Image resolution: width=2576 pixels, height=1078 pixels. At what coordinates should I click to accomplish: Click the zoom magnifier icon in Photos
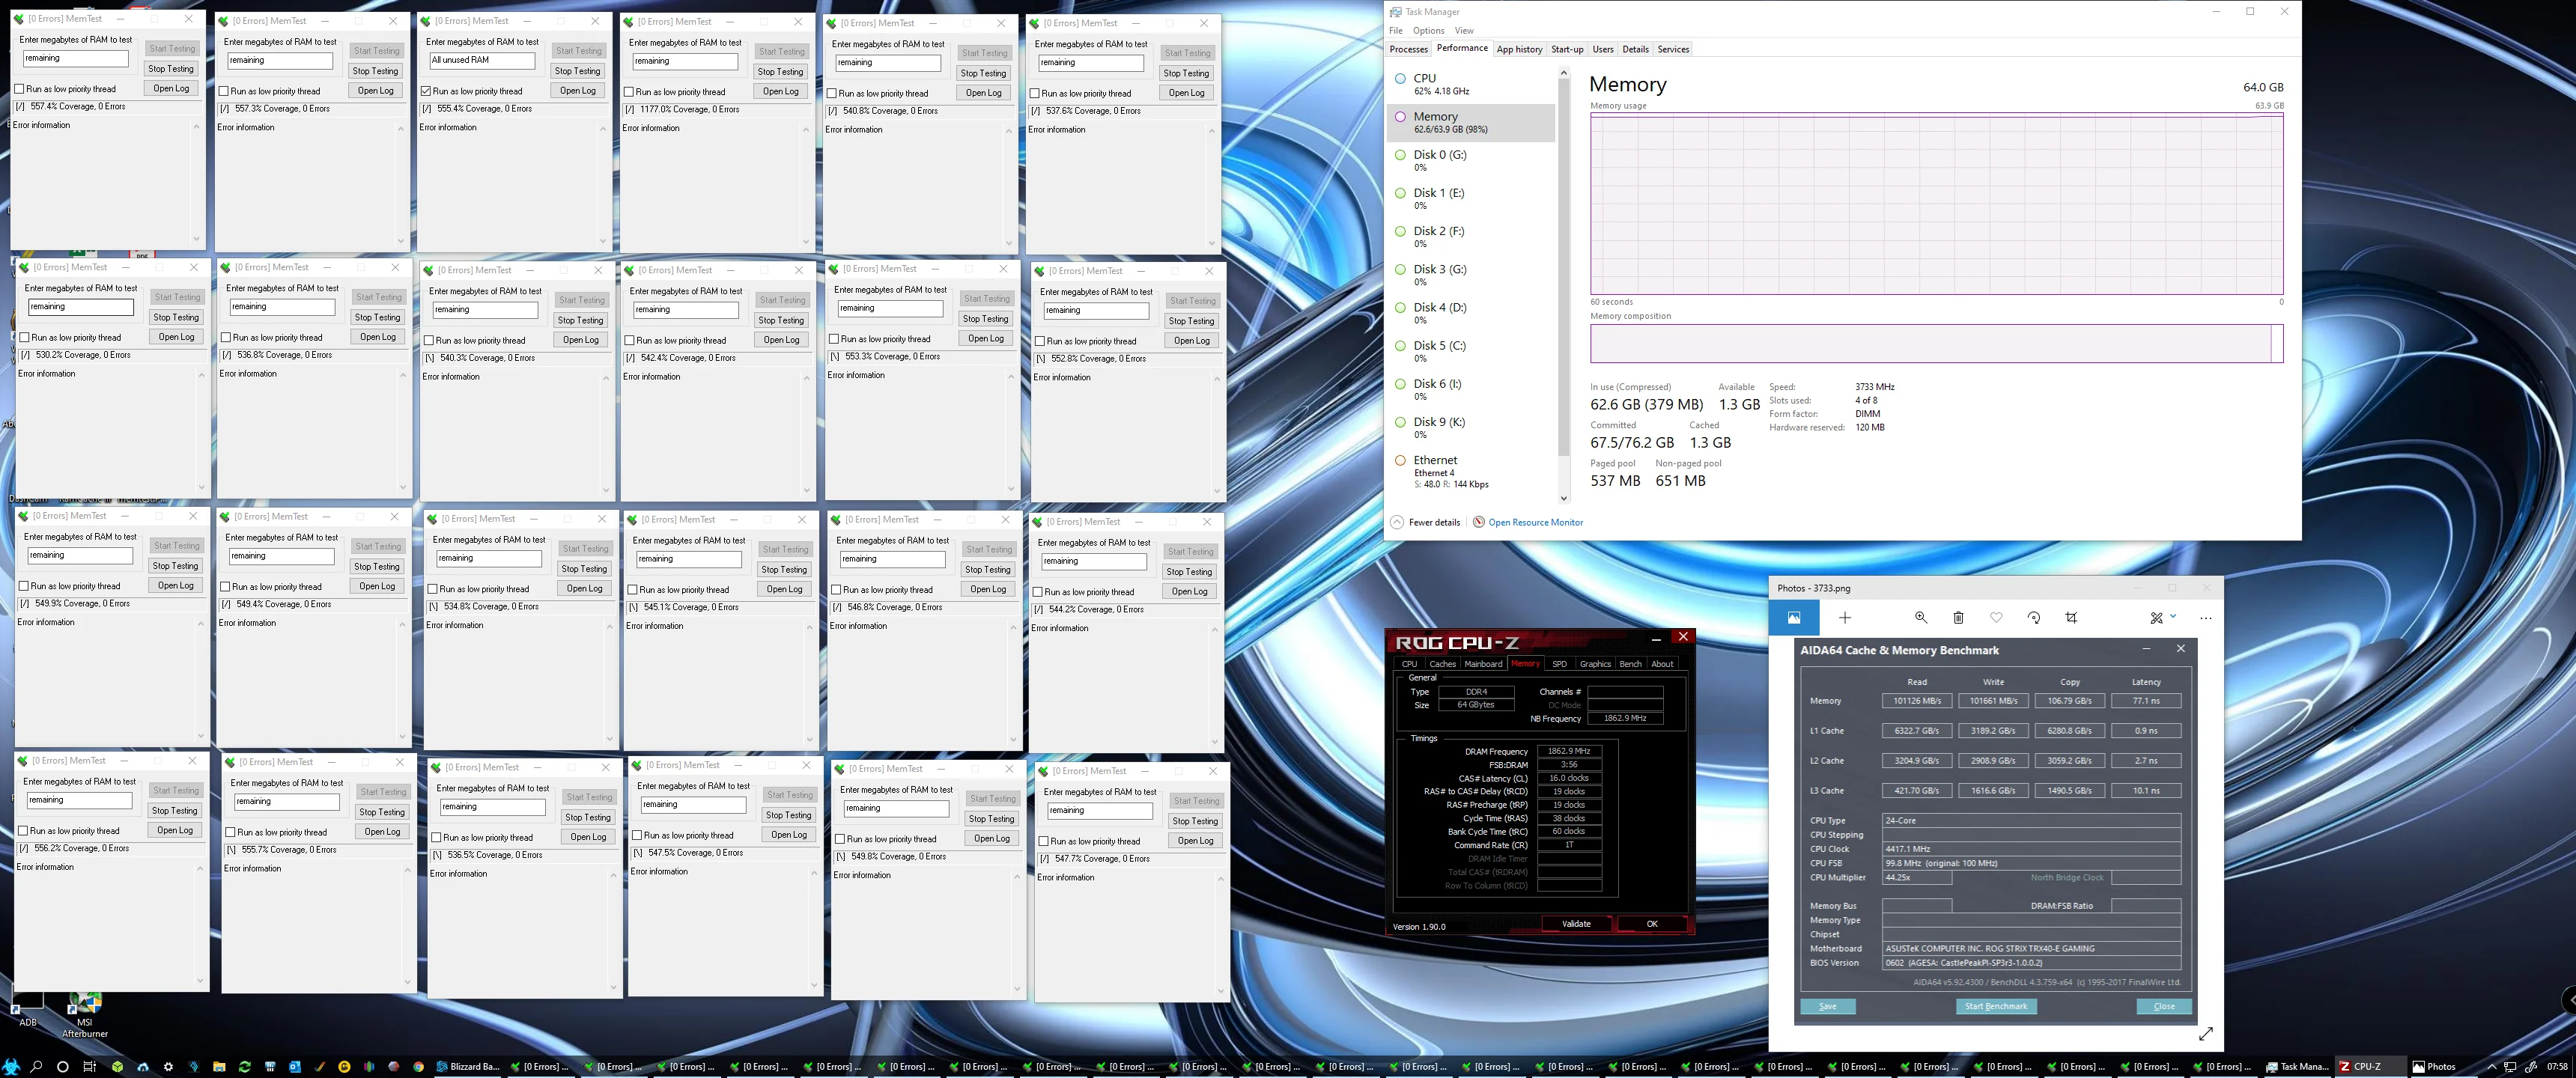pos(1920,618)
